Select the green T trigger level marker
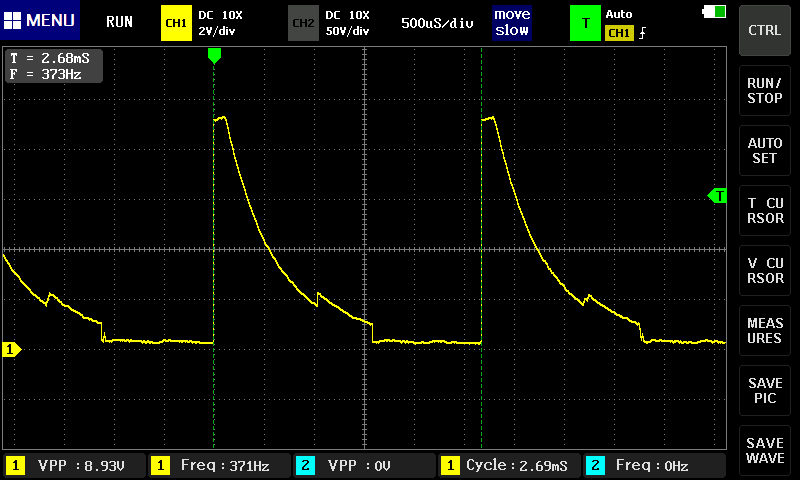Viewport: 800px width, 480px height. click(x=717, y=195)
